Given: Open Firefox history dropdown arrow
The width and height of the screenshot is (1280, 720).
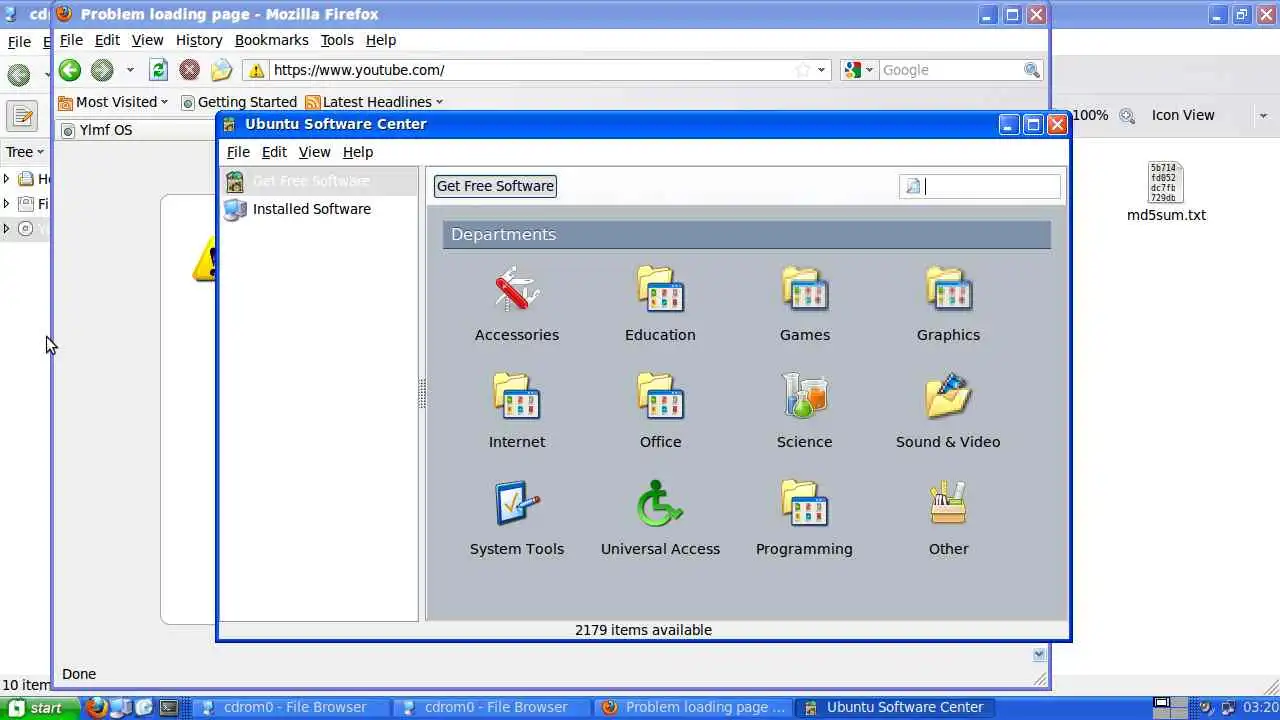Looking at the screenshot, I should pyautogui.click(x=129, y=70).
